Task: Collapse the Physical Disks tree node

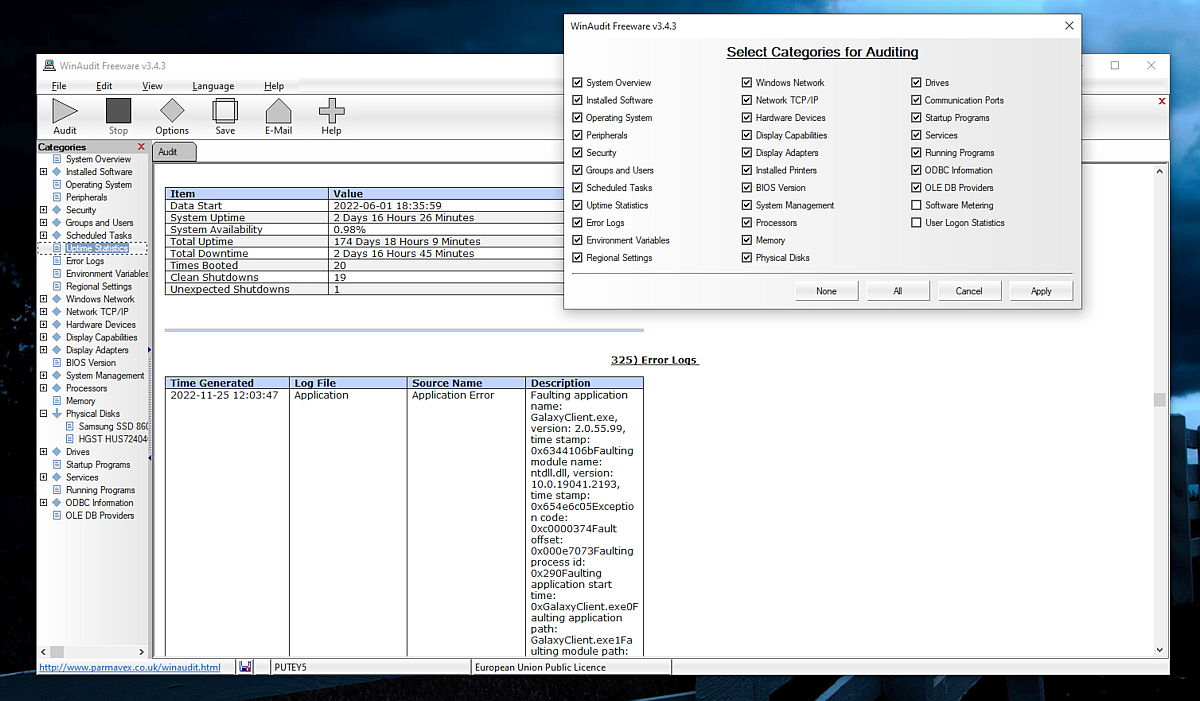Action: pos(43,414)
